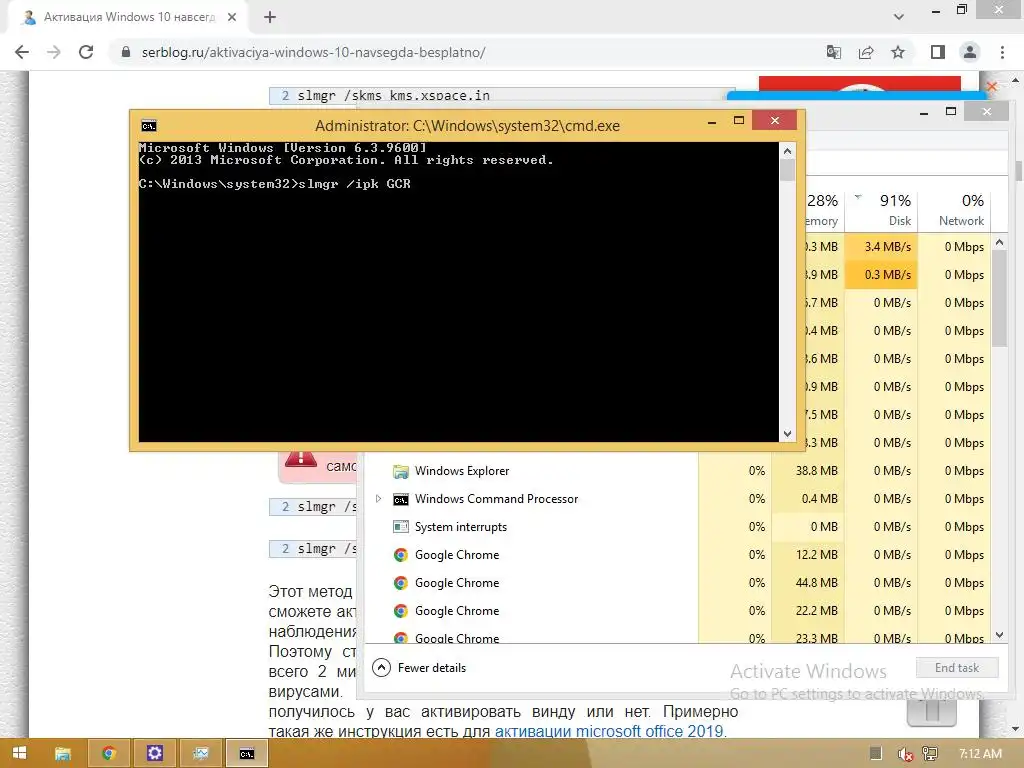Toggle Chrome side panel icon
The width and height of the screenshot is (1024, 768).
point(938,52)
